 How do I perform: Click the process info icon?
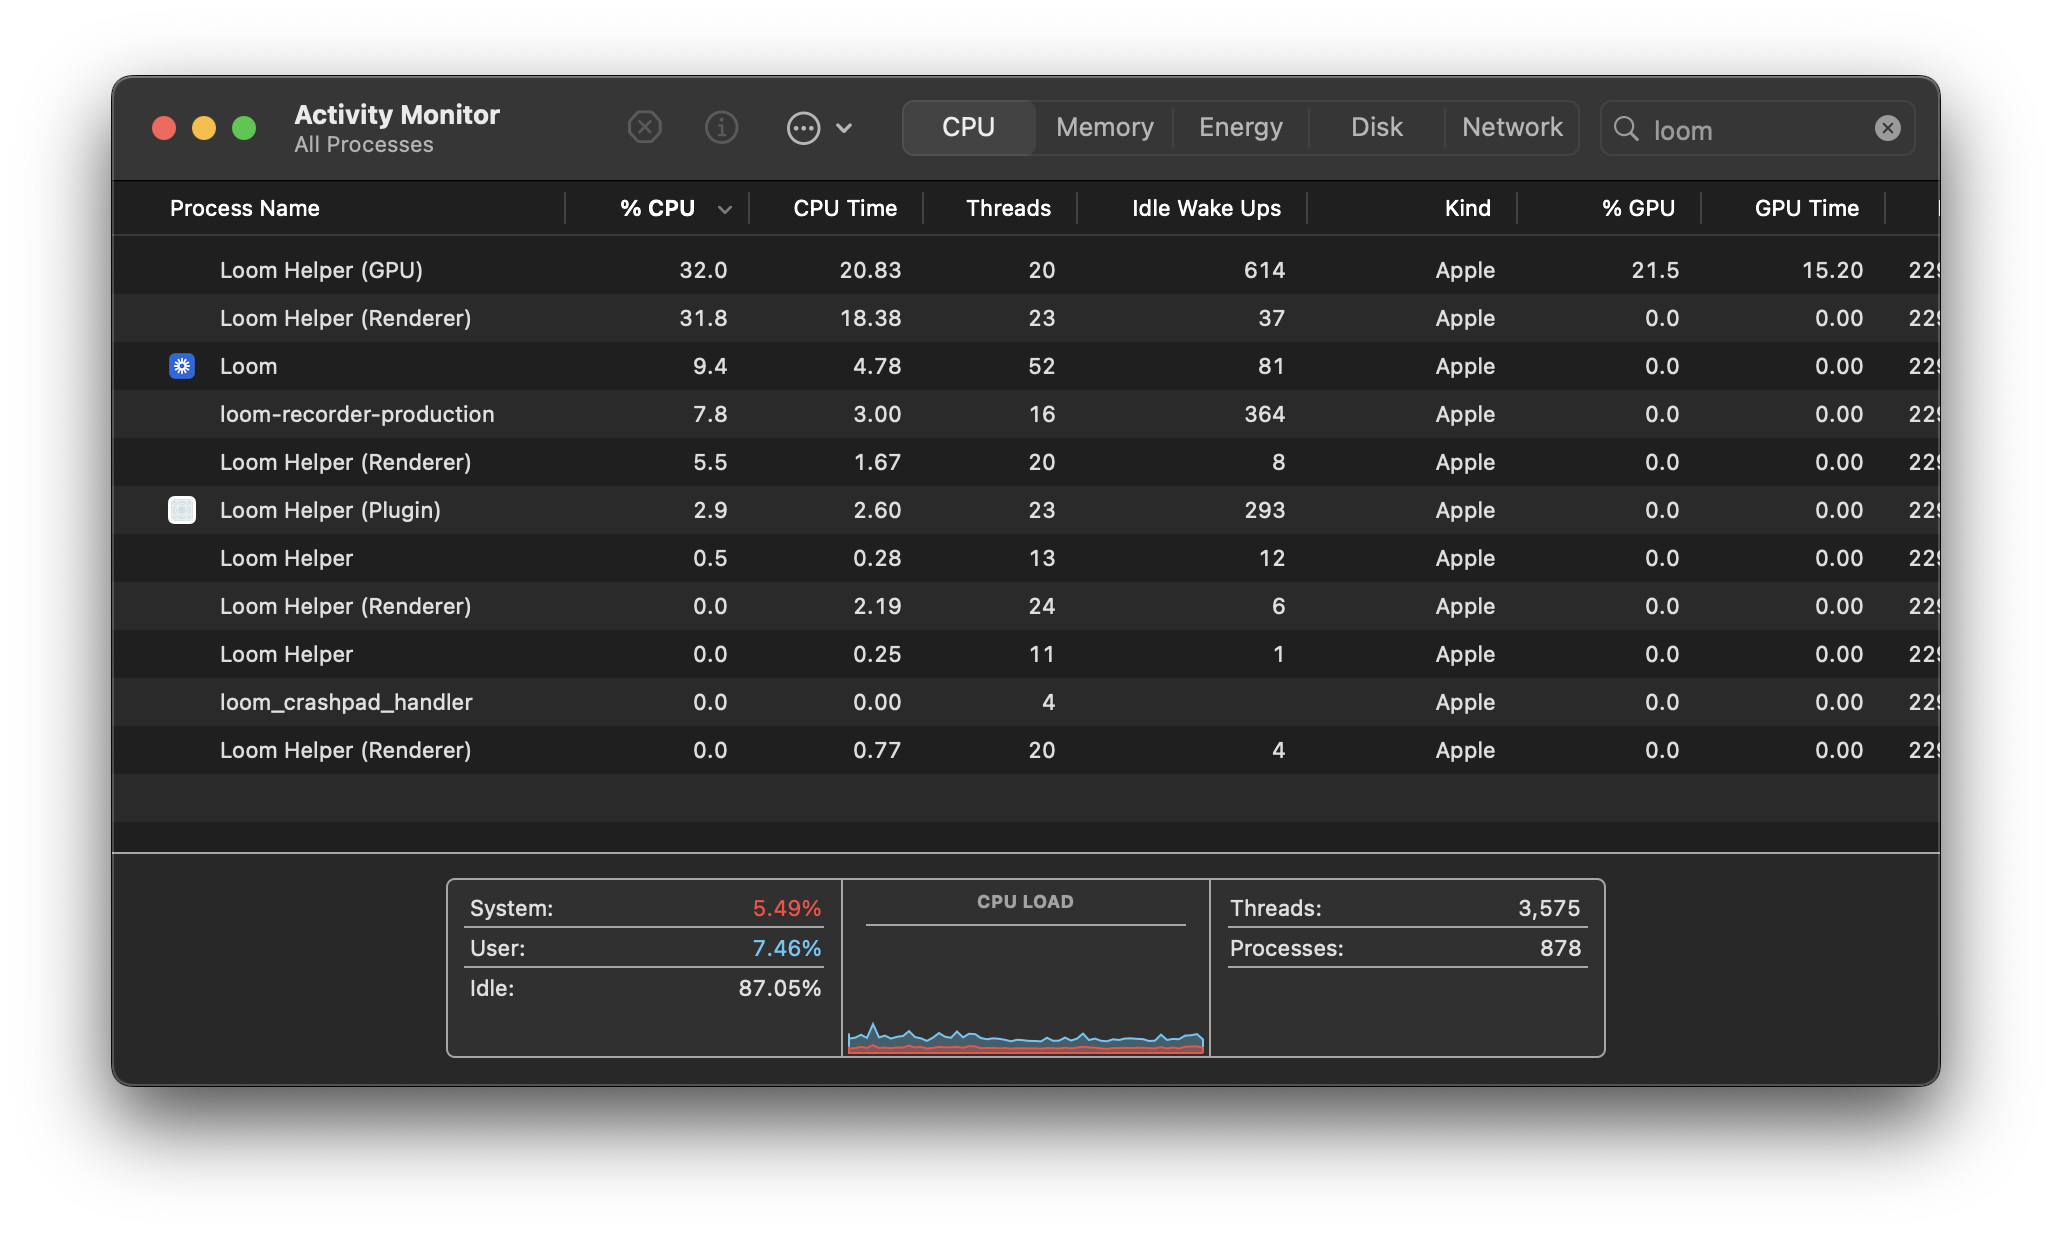click(x=721, y=128)
